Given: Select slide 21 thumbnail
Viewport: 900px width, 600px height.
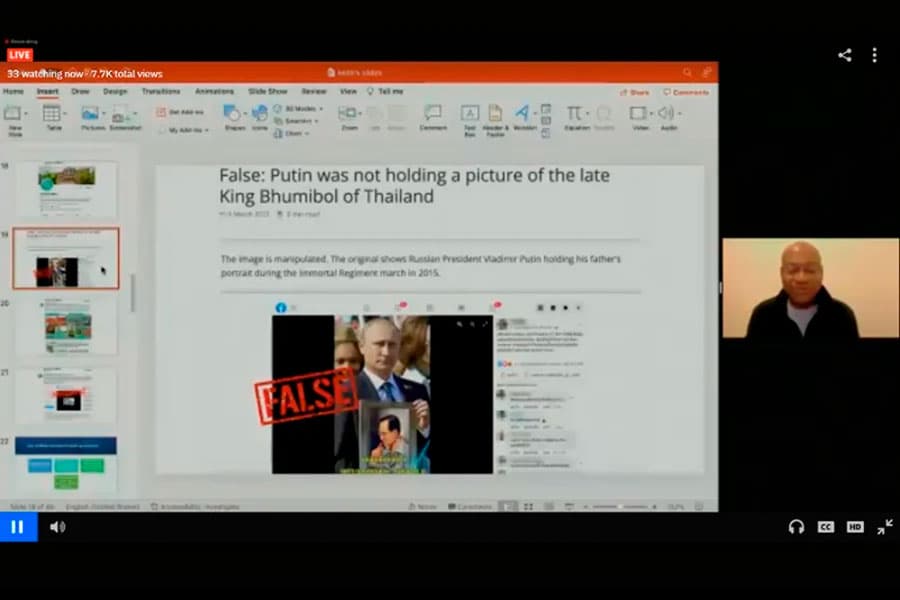Looking at the screenshot, I should (x=67, y=396).
